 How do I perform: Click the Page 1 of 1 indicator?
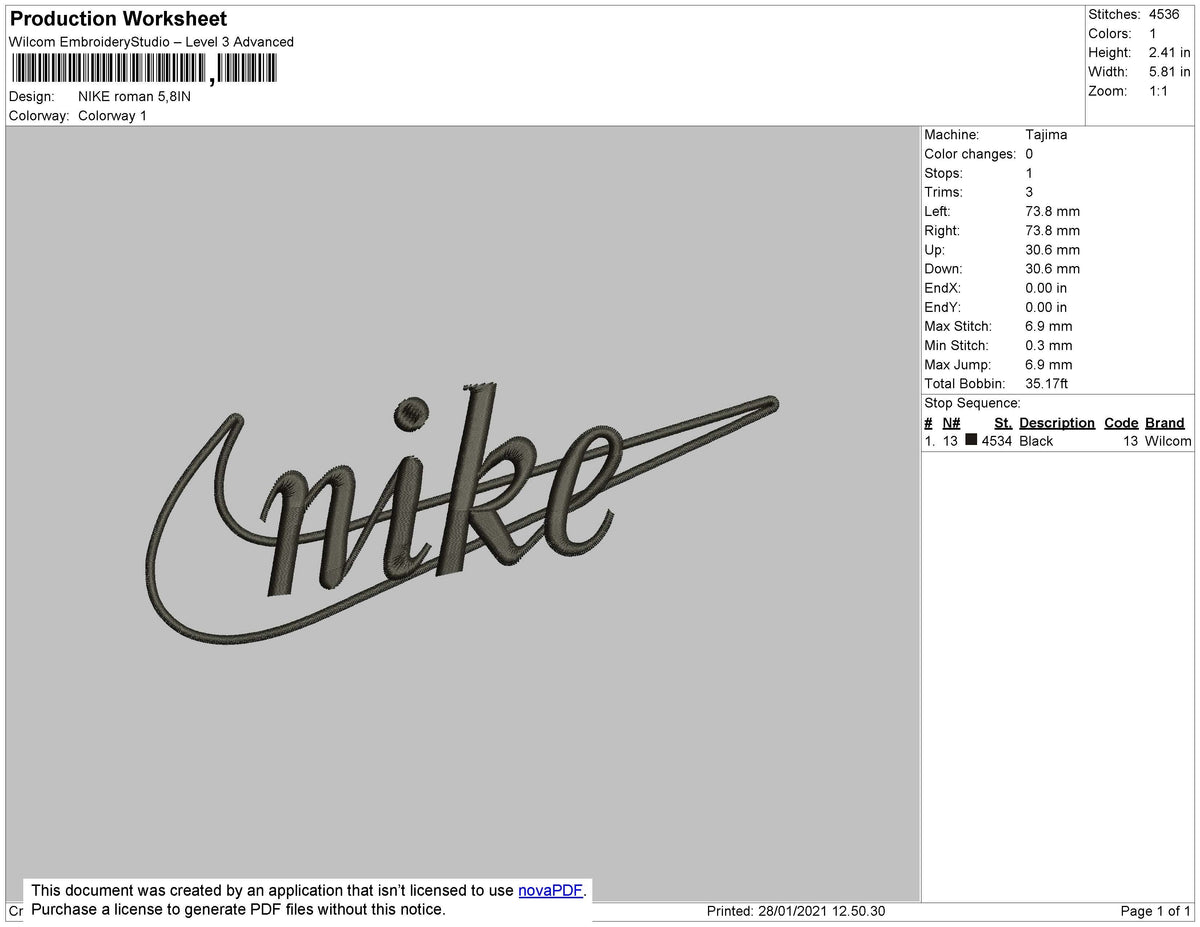coord(1152,911)
